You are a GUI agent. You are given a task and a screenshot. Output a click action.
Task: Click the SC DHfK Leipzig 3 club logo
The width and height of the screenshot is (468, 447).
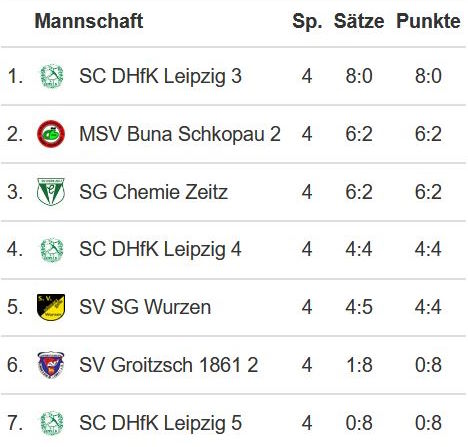coord(52,76)
